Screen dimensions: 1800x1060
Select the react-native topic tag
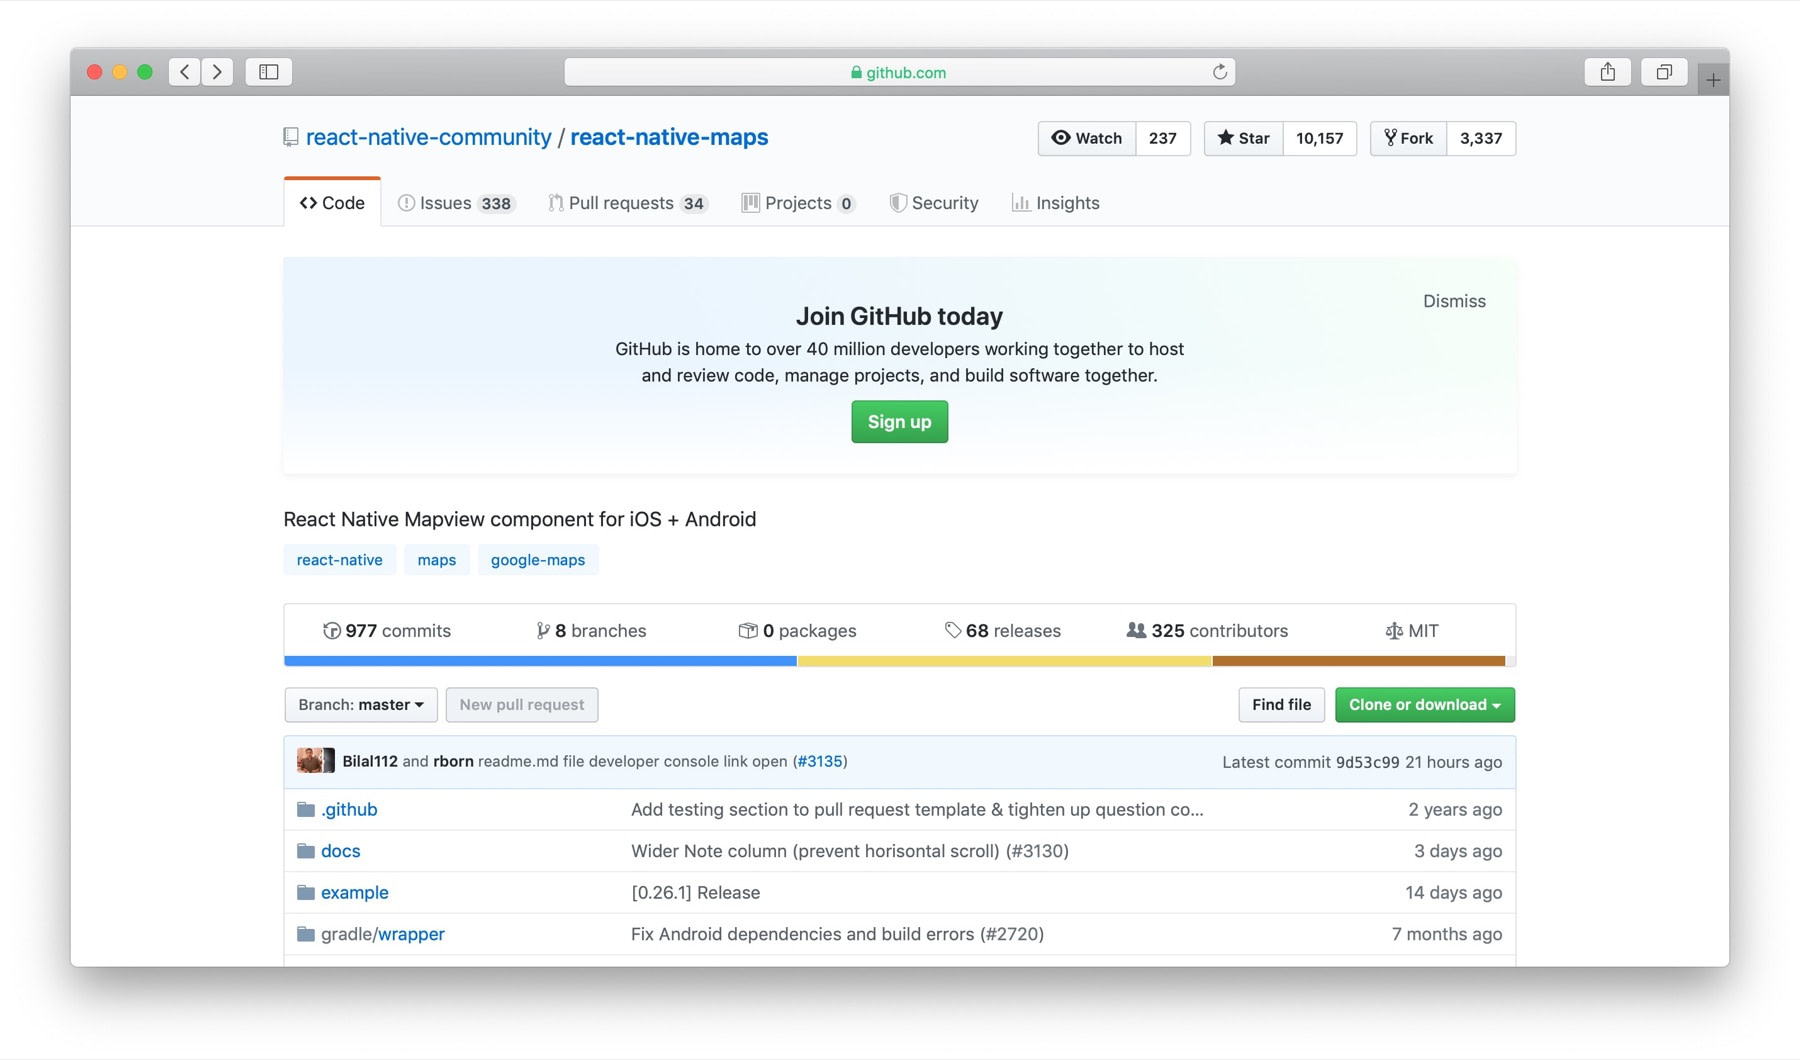[339, 560]
